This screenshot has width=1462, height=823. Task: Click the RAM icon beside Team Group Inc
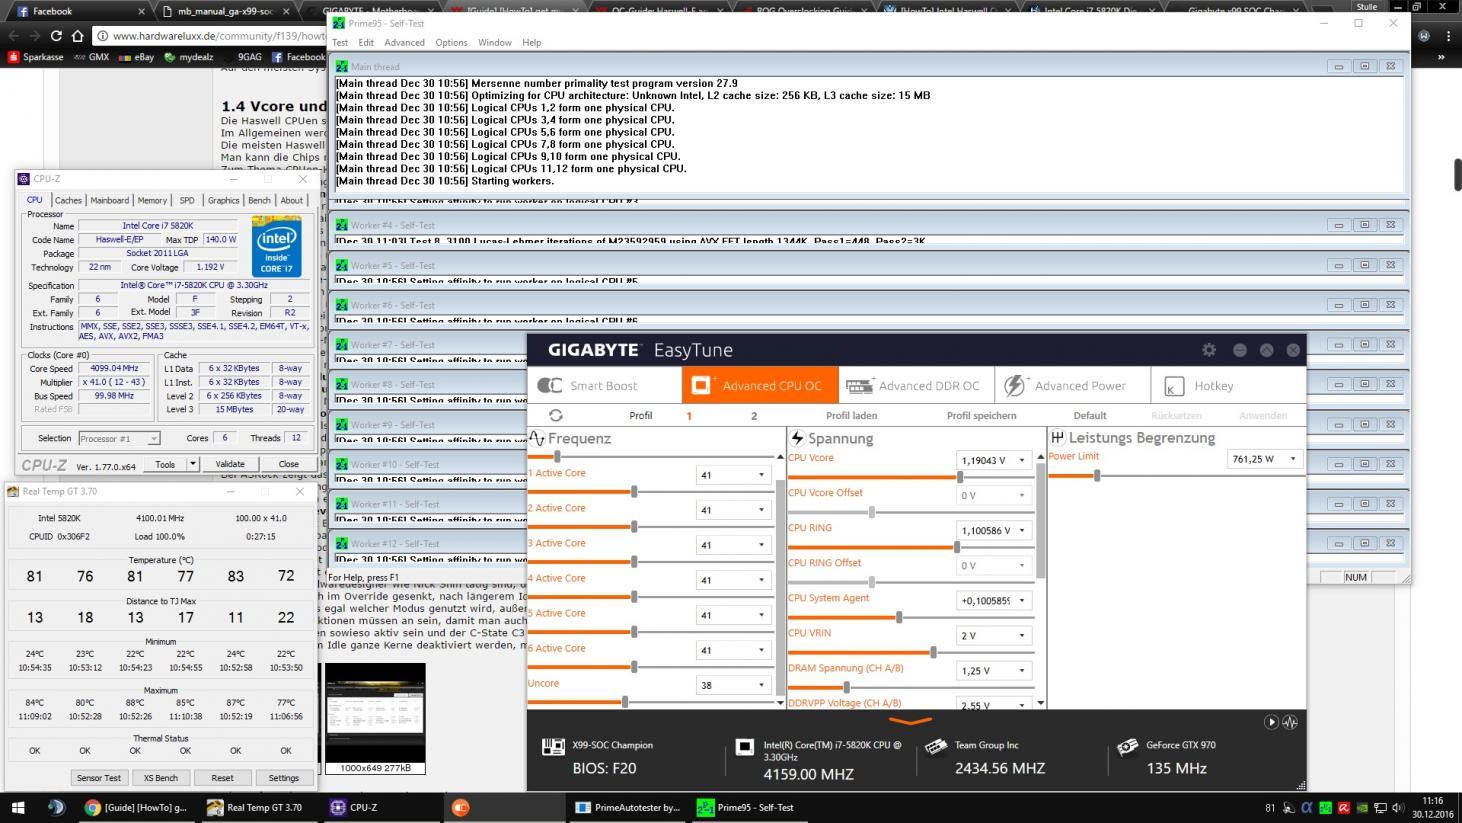(936, 746)
